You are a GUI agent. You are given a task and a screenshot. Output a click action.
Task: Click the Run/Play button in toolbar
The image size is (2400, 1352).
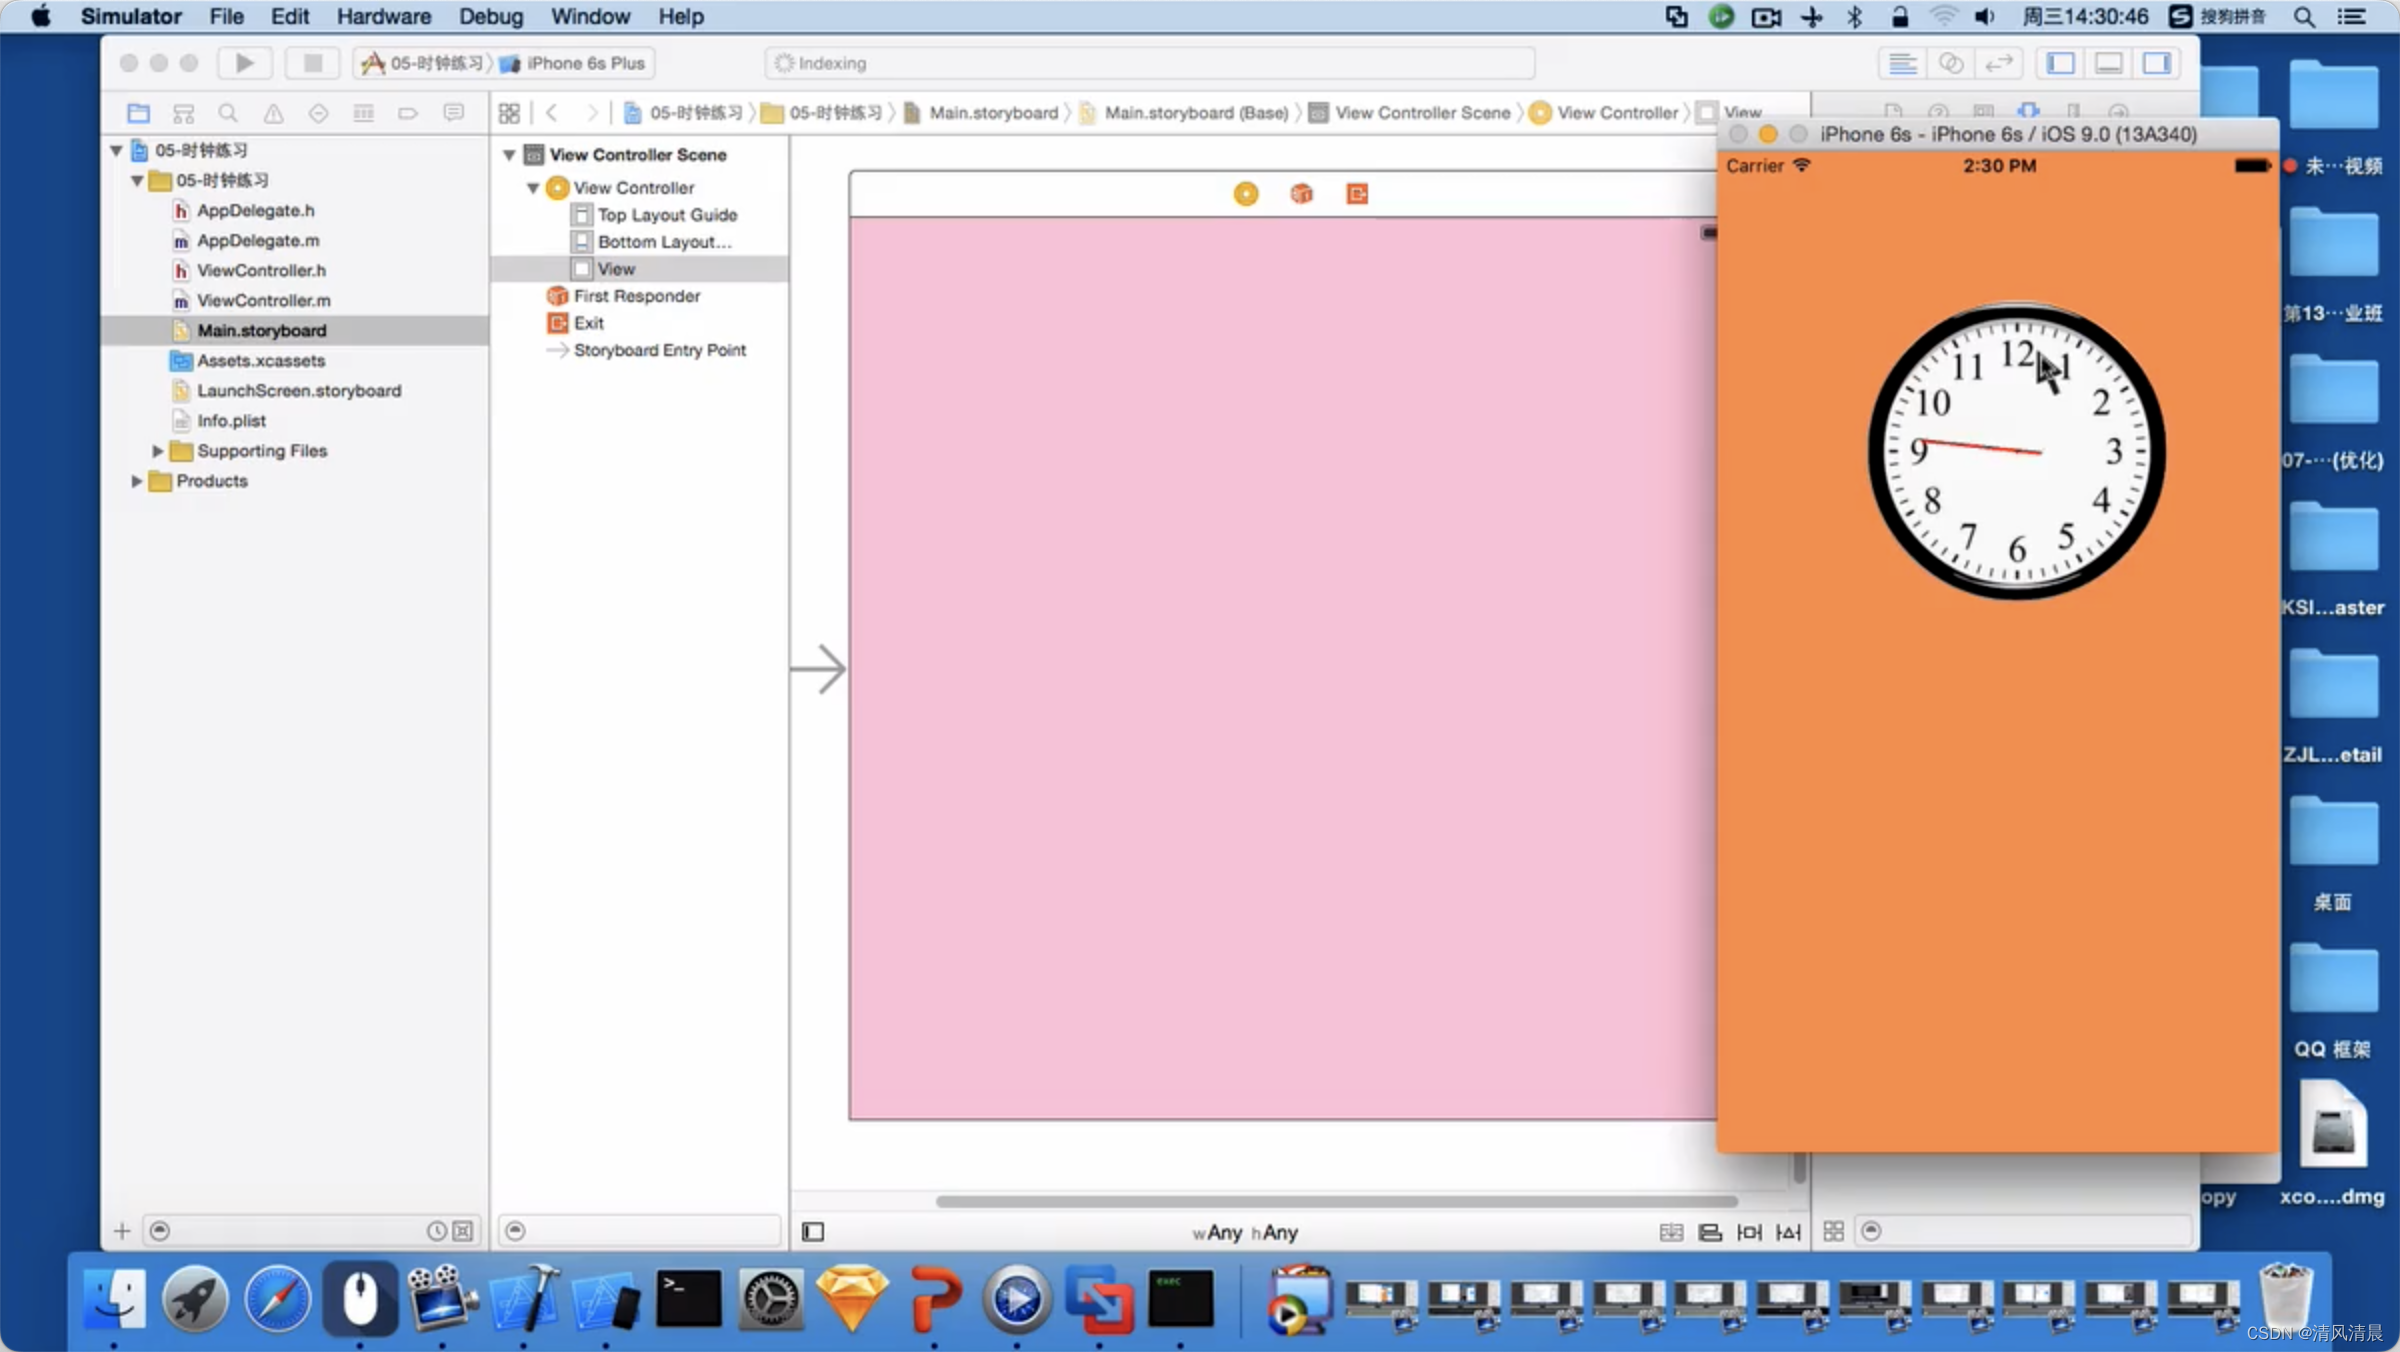tap(241, 63)
